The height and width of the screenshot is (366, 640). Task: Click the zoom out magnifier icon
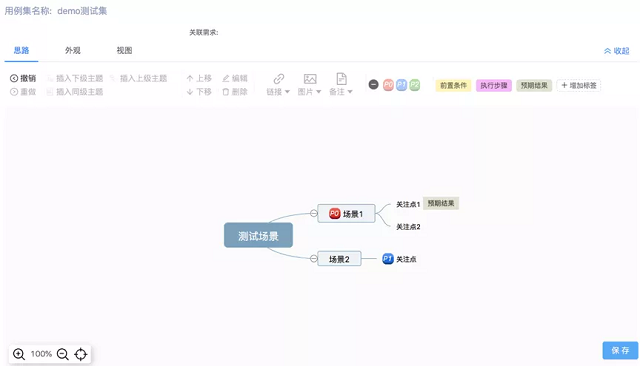pyautogui.click(x=62, y=354)
